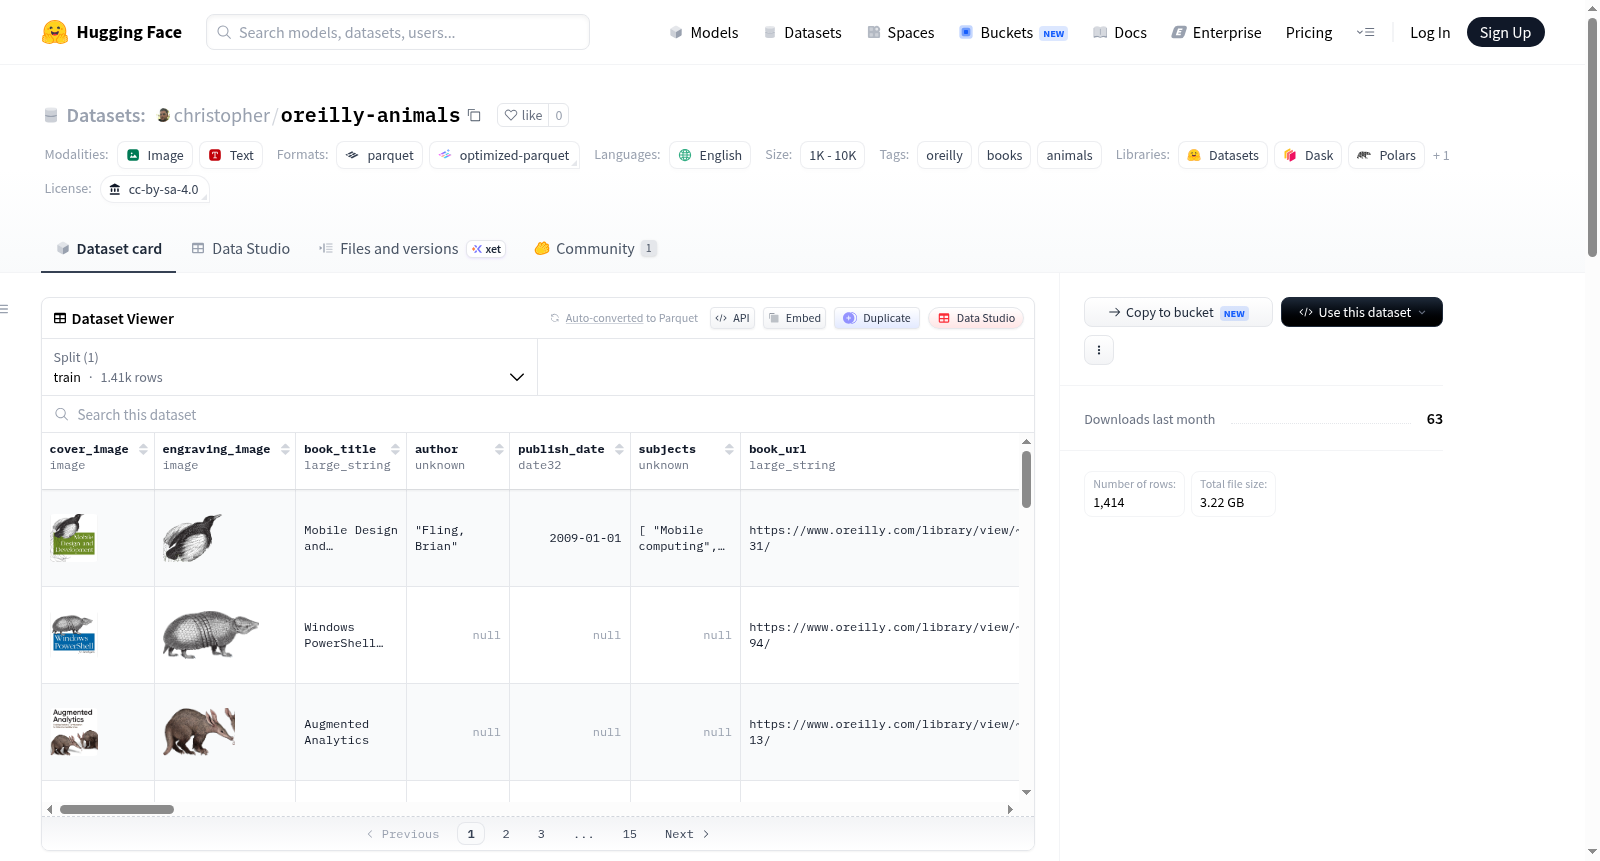Select the parquet format tag
1600x861 pixels.
tap(380, 155)
